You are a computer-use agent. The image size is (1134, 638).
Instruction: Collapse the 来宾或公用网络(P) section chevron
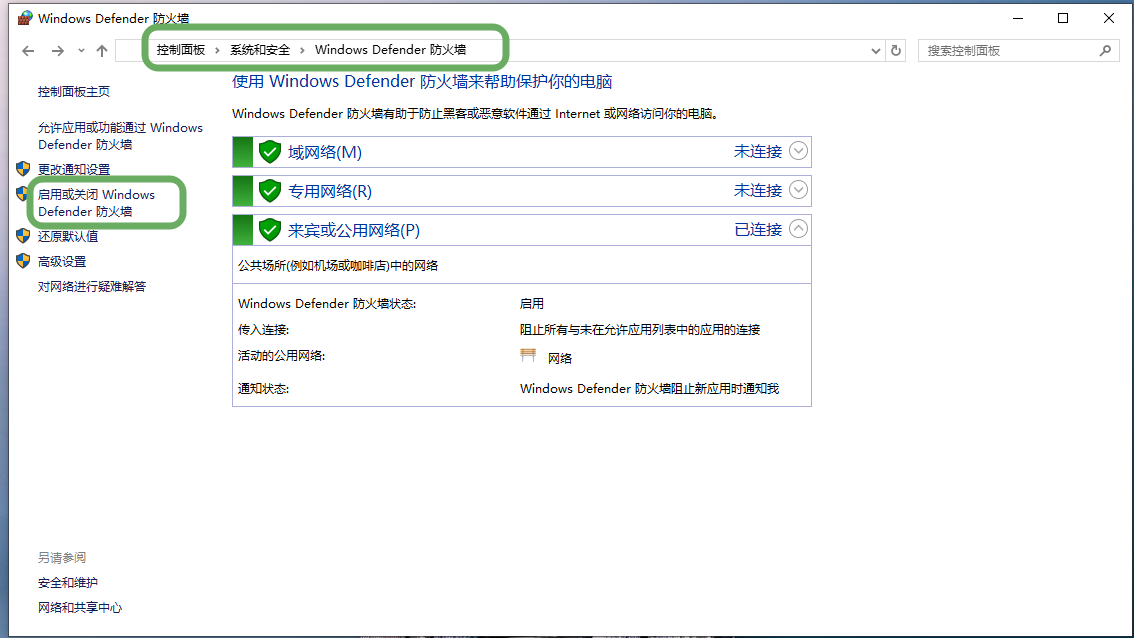point(798,229)
